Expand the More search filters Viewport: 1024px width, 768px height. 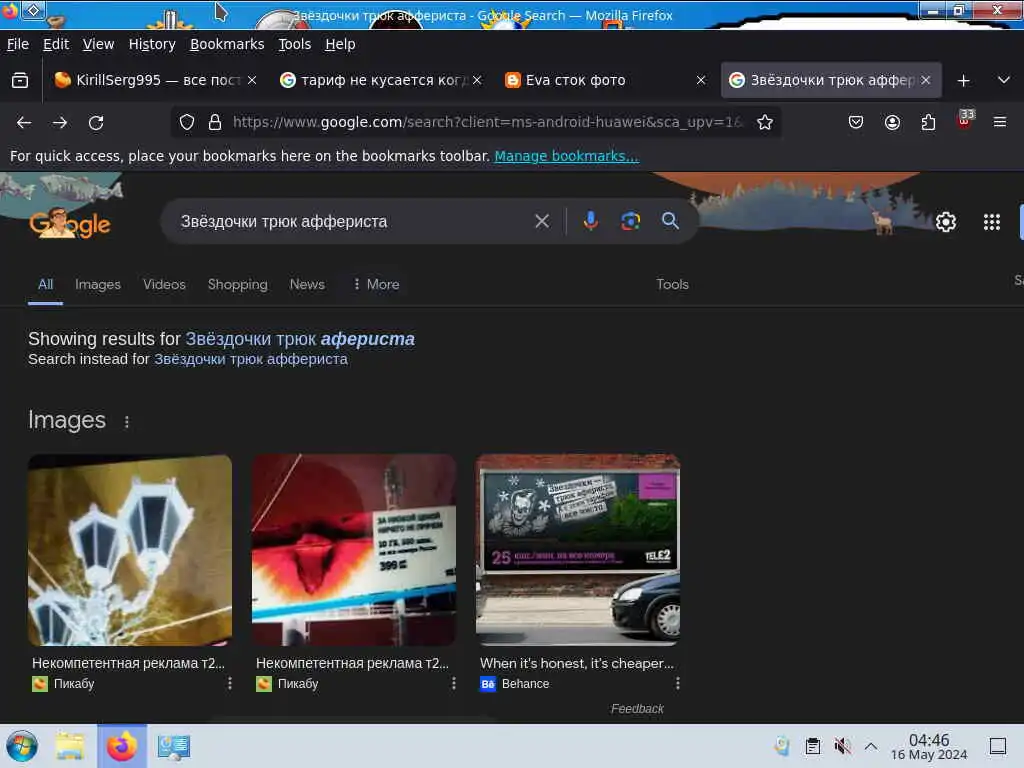(376, 284)
